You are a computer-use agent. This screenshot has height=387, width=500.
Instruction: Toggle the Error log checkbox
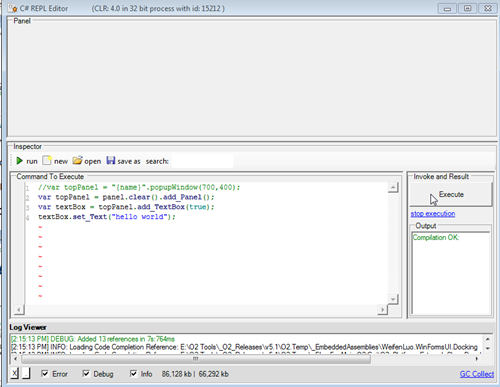(45, 374)
